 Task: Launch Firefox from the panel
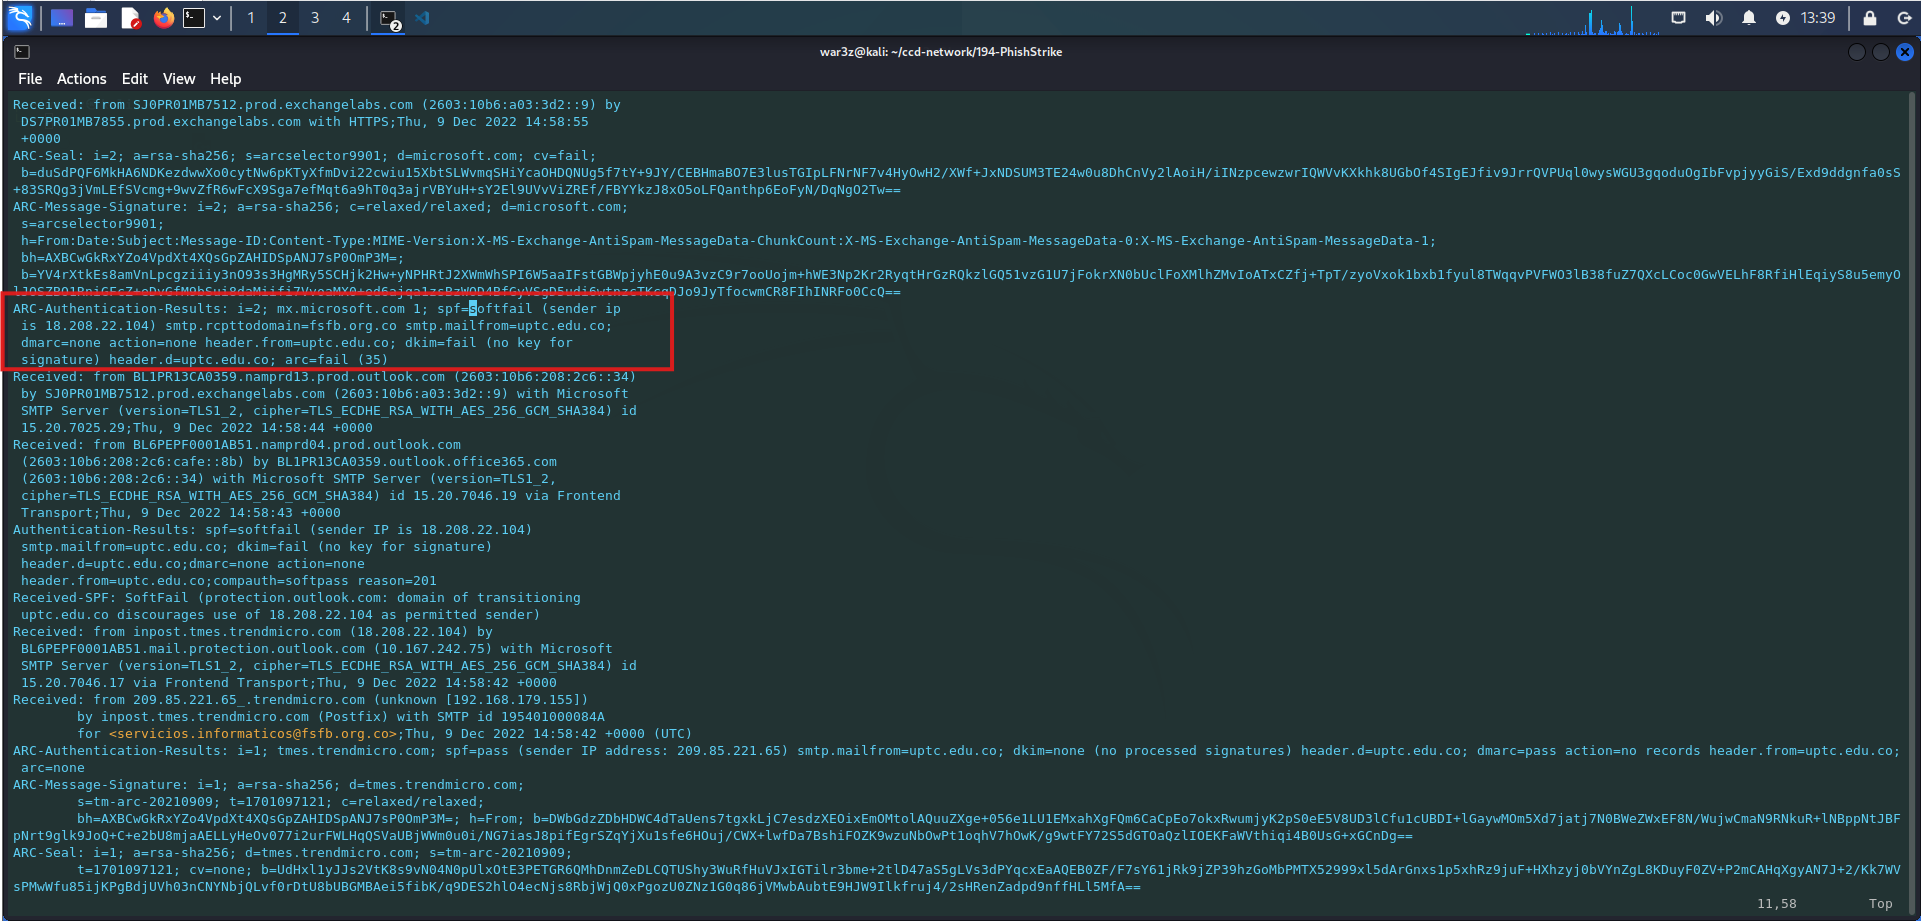(164, 18)
